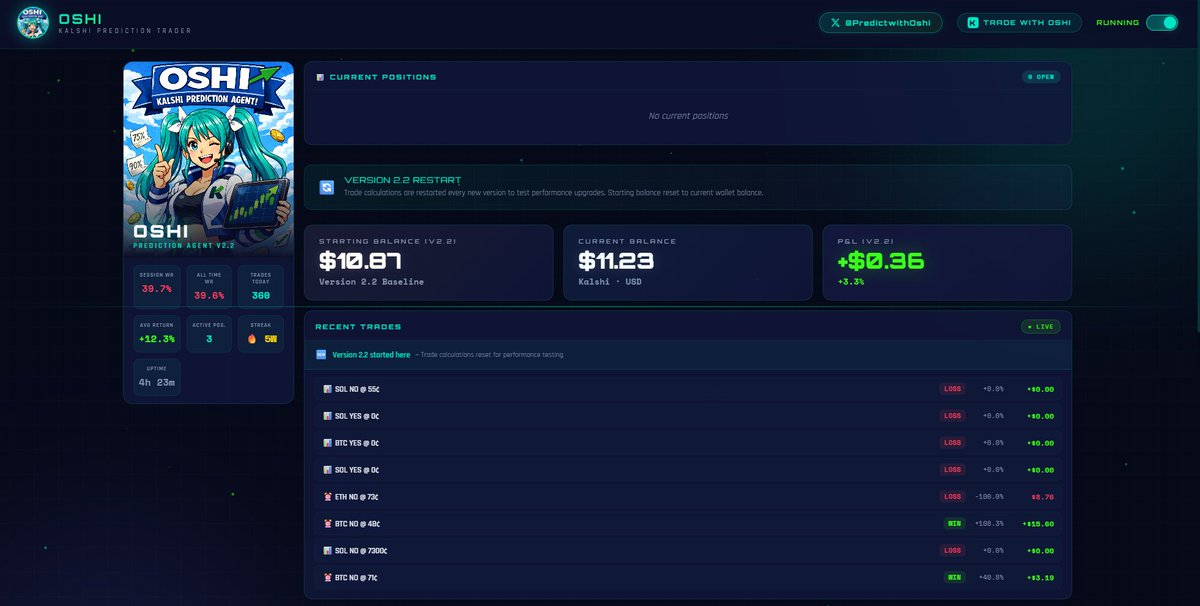
Task: Click chart icon on BTC YES @ 0¢ row
Action: 327,443
